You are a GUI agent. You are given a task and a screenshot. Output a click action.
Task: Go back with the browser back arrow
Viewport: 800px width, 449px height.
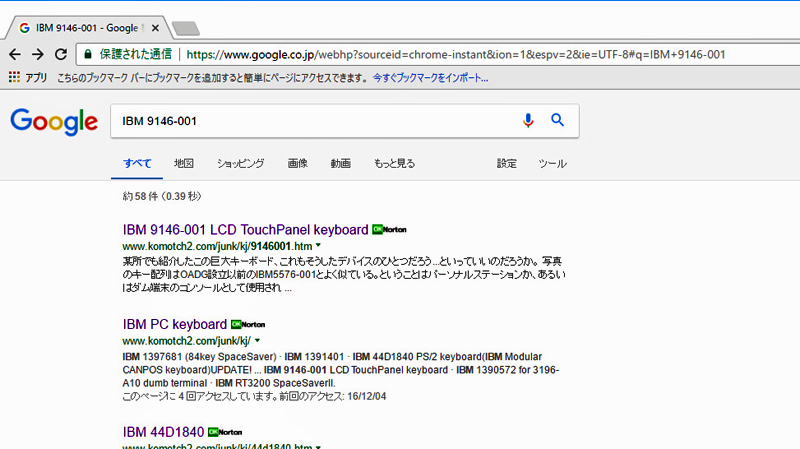15,54
